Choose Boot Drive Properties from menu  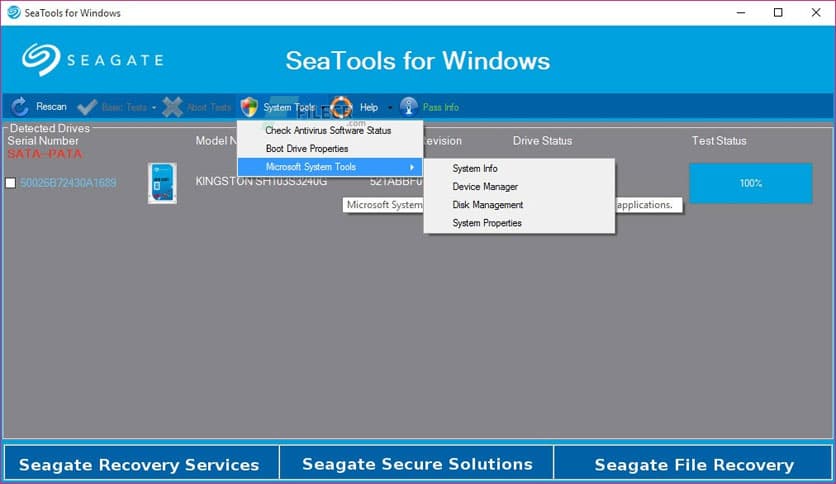click(x=330, y=148)
